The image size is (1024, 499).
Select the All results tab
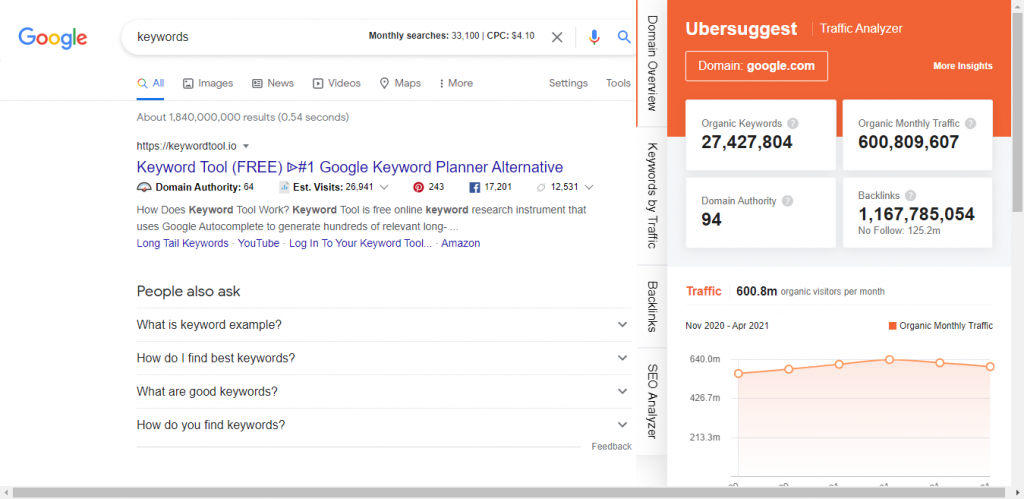[150, 83]
